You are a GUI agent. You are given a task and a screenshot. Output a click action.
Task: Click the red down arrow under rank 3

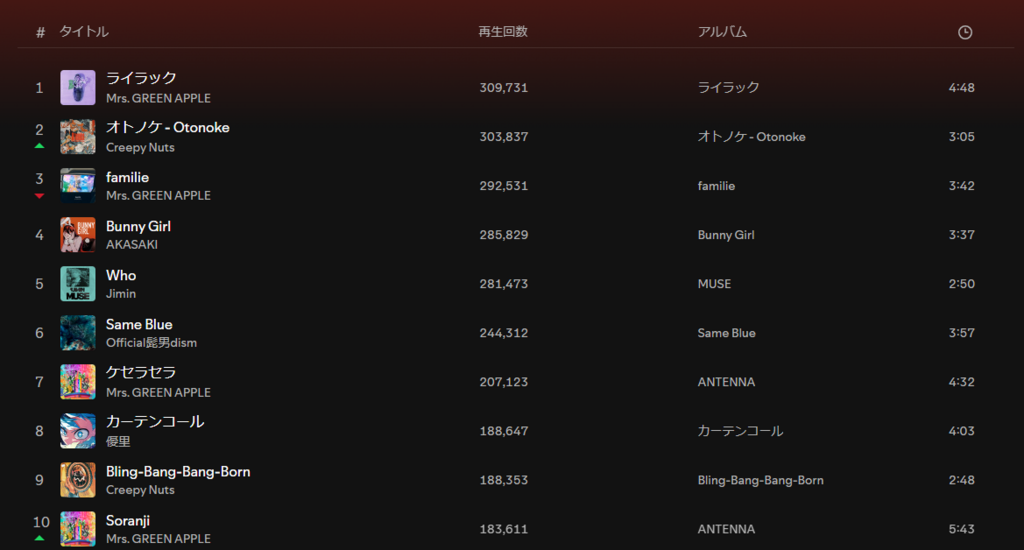(39, 195)
